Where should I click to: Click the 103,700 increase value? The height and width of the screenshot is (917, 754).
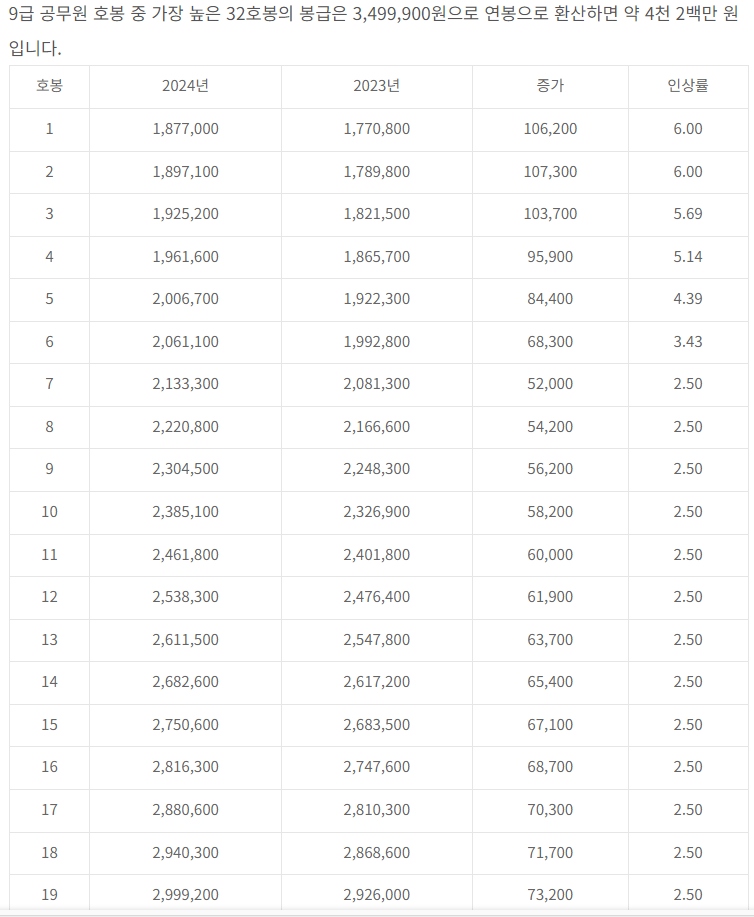click(550, 214)
